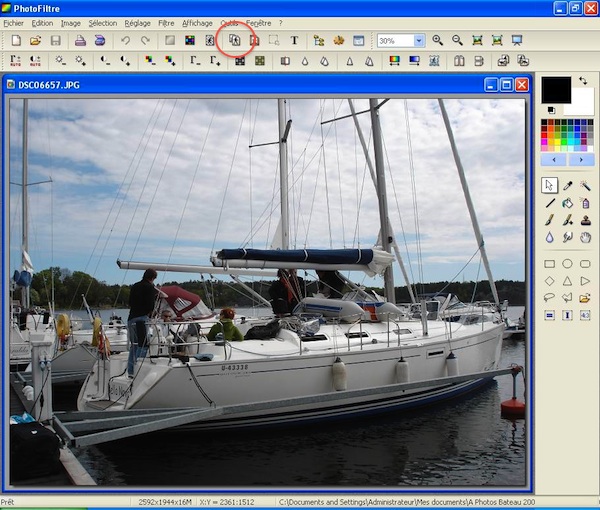Choose the Rectangle selection shape
The width and height of the screenshot is (600, 510).
pyautogui.click(x=549, y=264)
